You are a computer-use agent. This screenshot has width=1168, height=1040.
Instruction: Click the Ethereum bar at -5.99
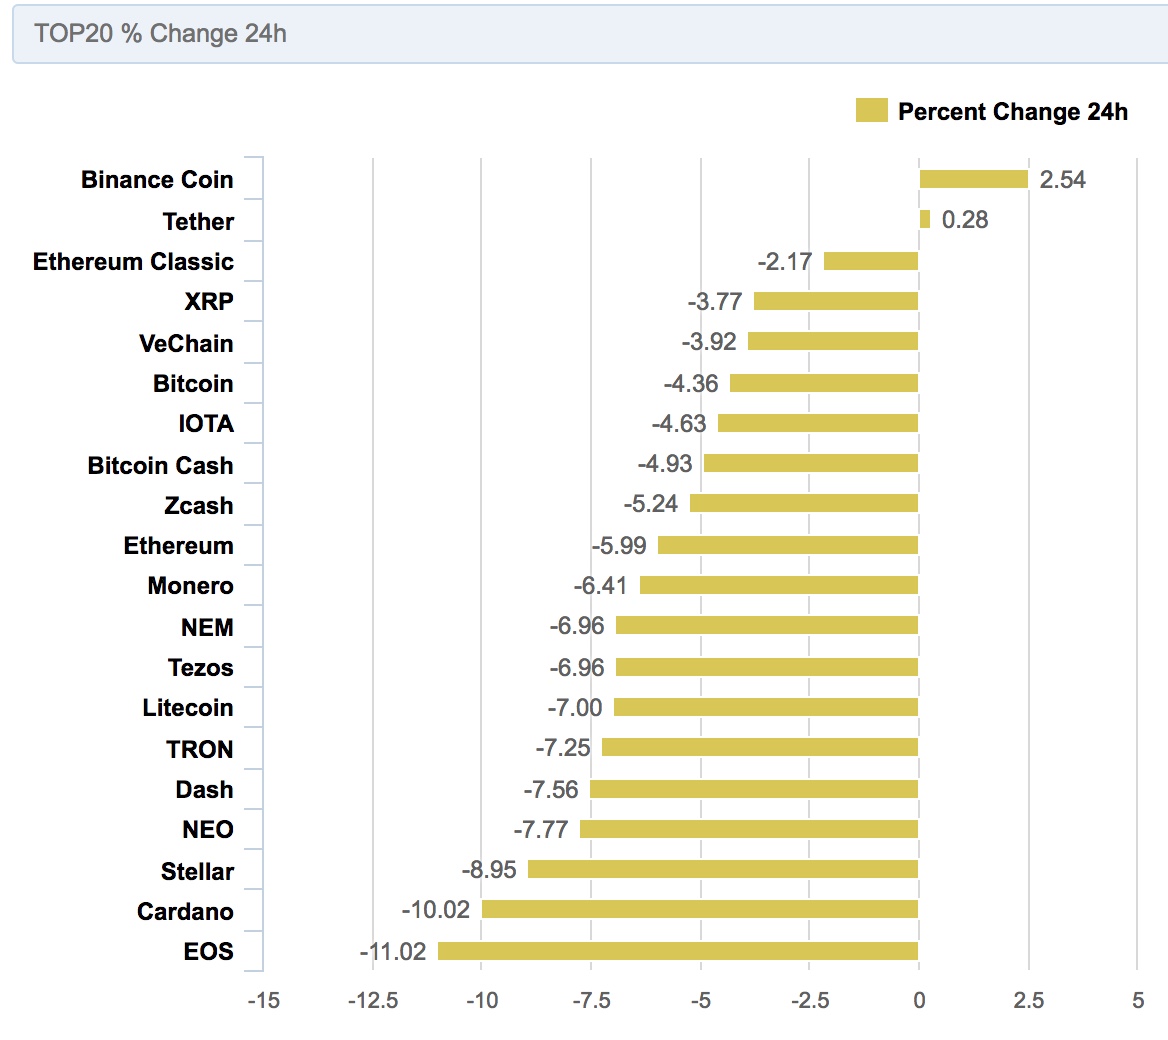click(788, 545)
